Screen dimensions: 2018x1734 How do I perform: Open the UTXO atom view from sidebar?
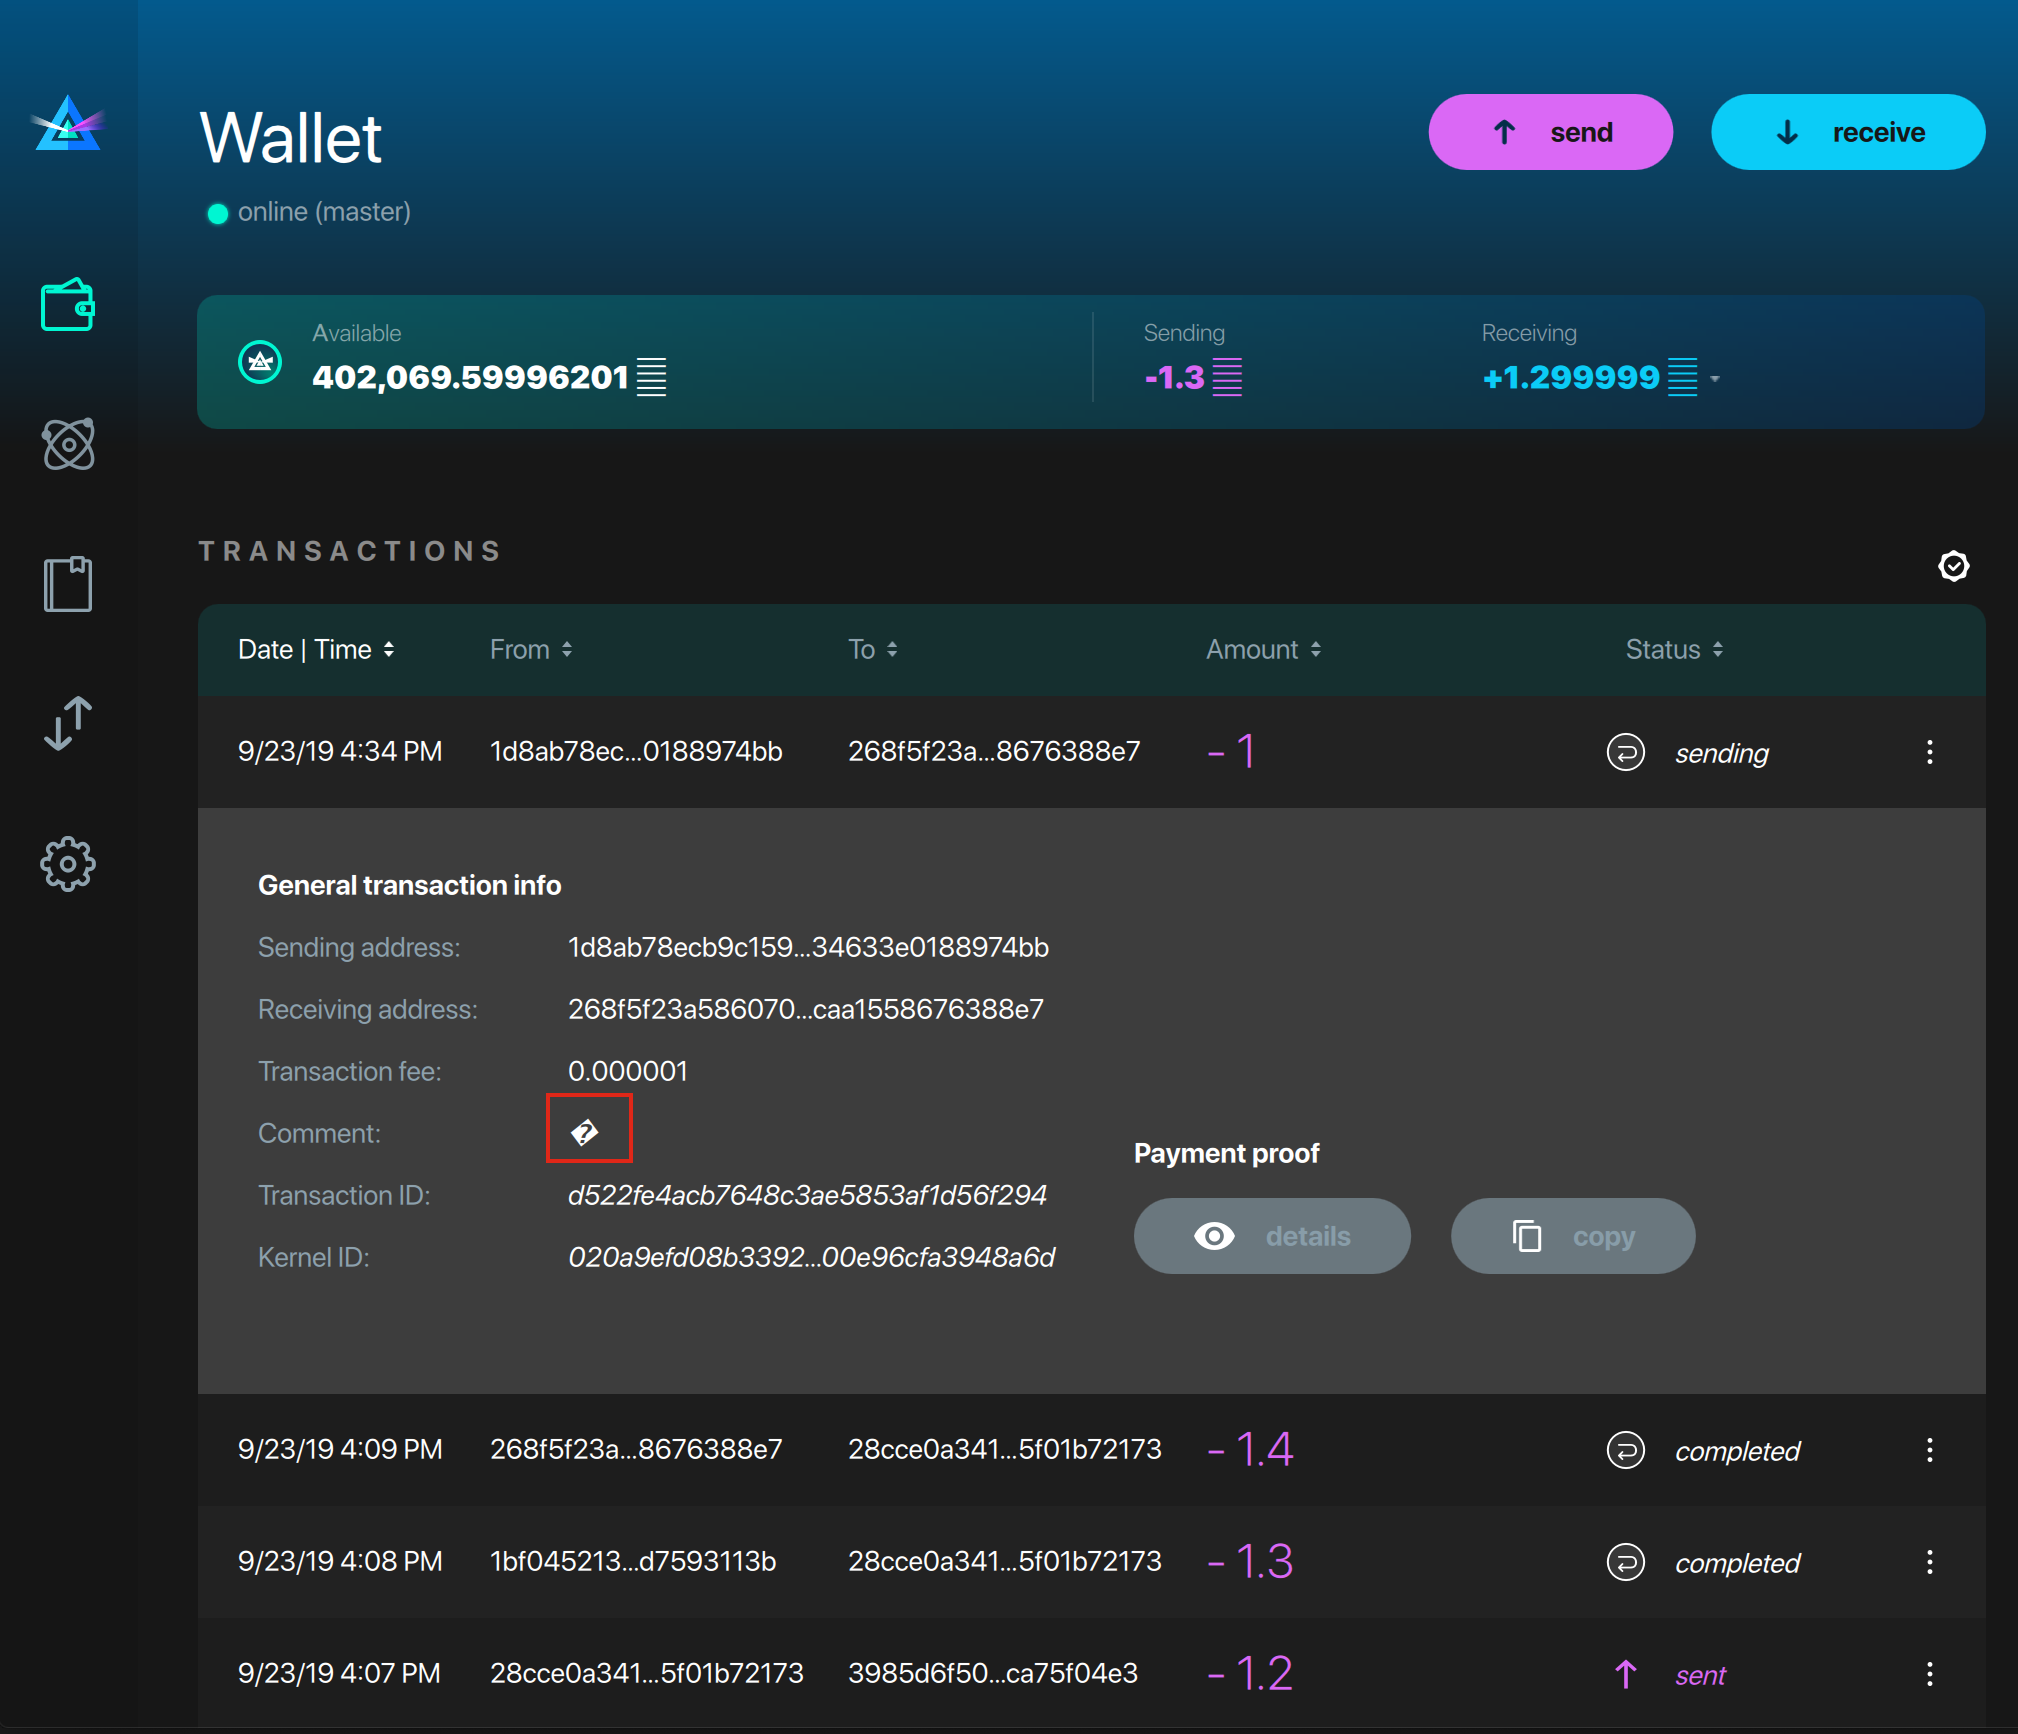click(68, 444)
